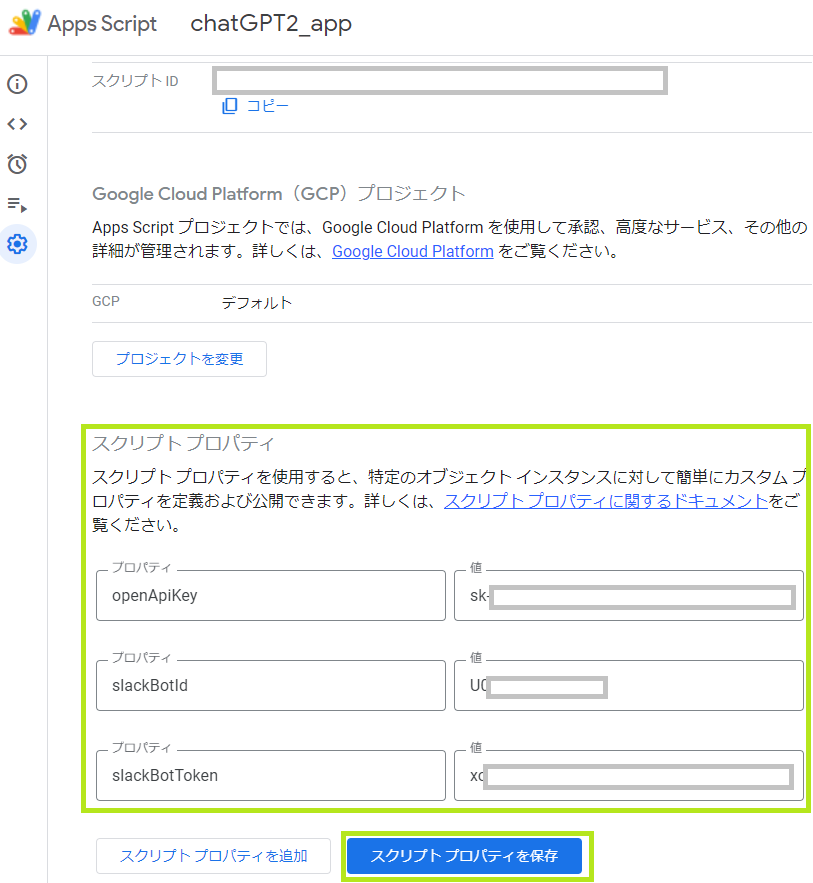
Task: Open the Overview info page in sidebar
Action: click(17, 84)
